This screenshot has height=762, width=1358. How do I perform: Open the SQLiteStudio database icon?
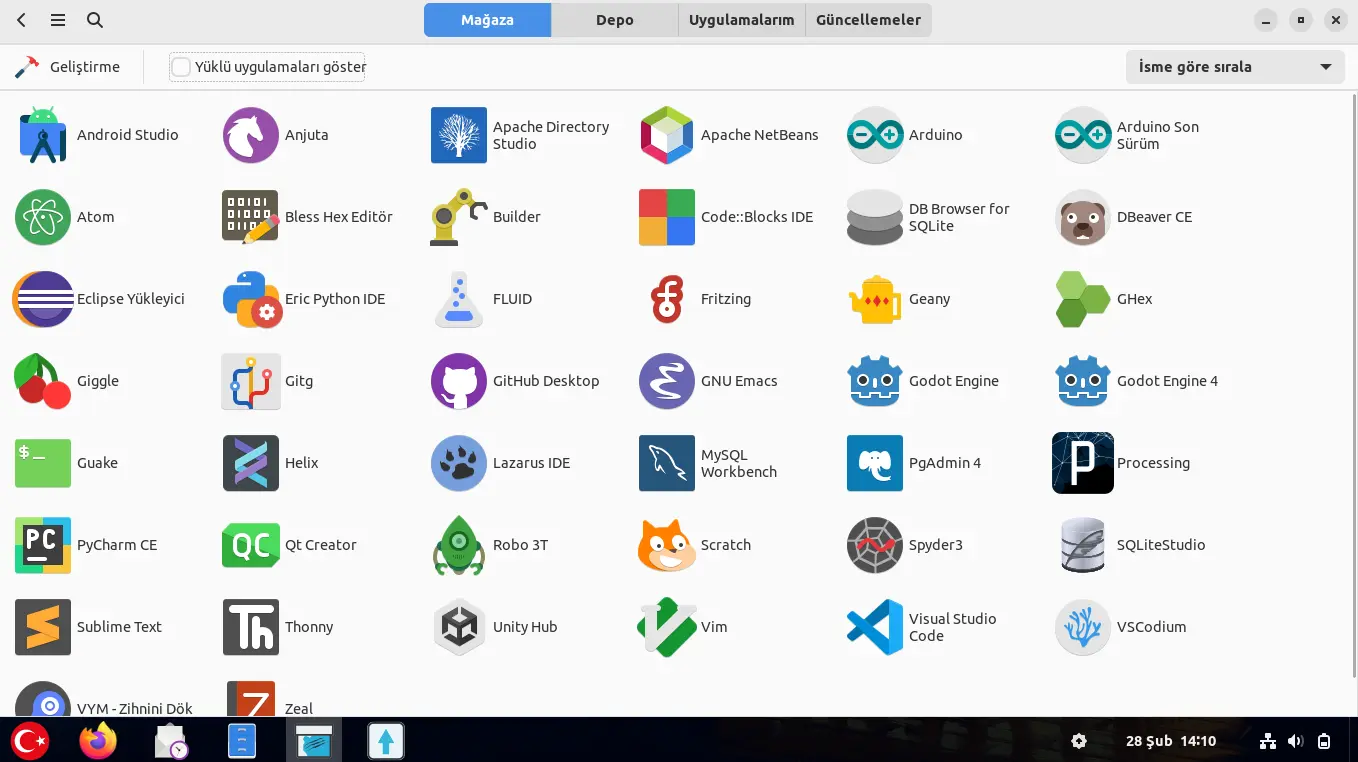[1083, 545]
